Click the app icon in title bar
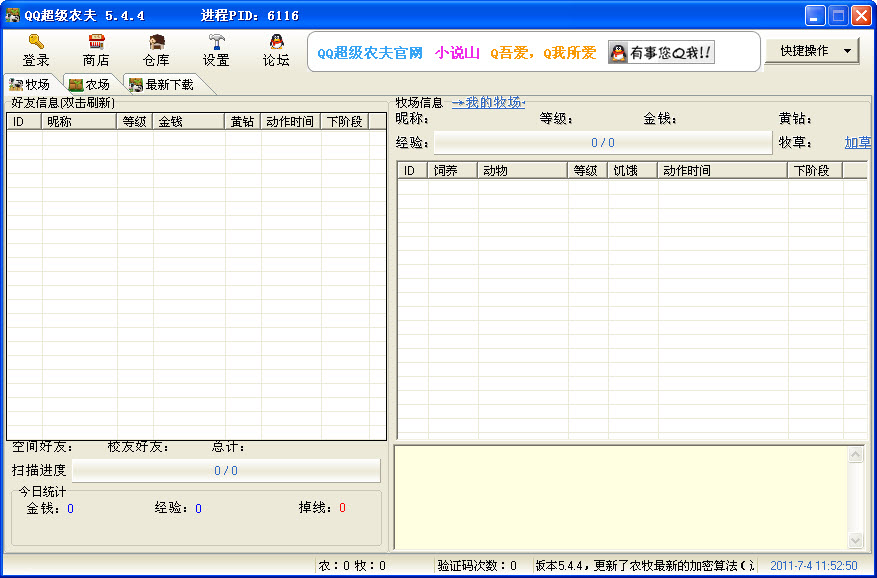The height and width of the screenshot is (578, 877). click(x=12, y=15)
